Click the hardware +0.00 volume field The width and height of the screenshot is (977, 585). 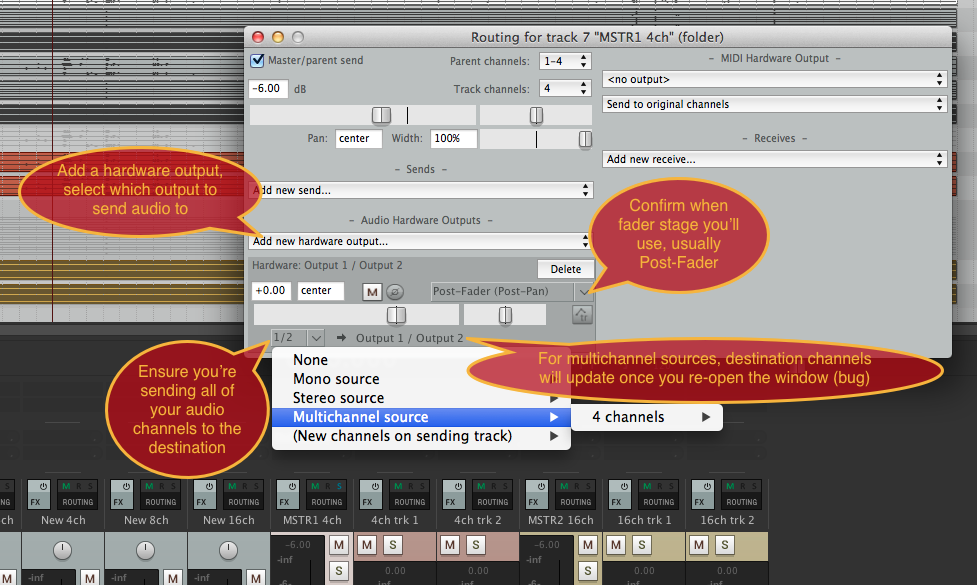tap(272, 291)
